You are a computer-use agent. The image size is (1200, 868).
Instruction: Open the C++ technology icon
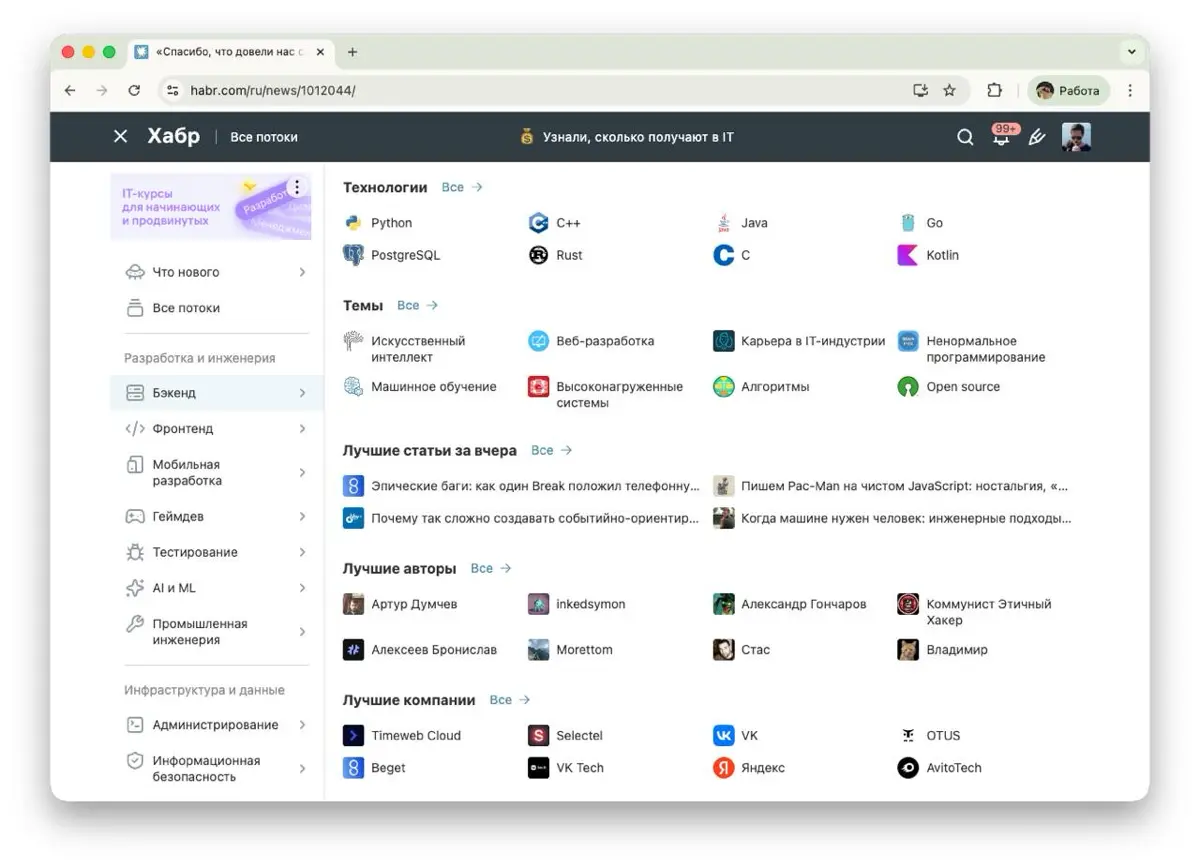point(538,223)
